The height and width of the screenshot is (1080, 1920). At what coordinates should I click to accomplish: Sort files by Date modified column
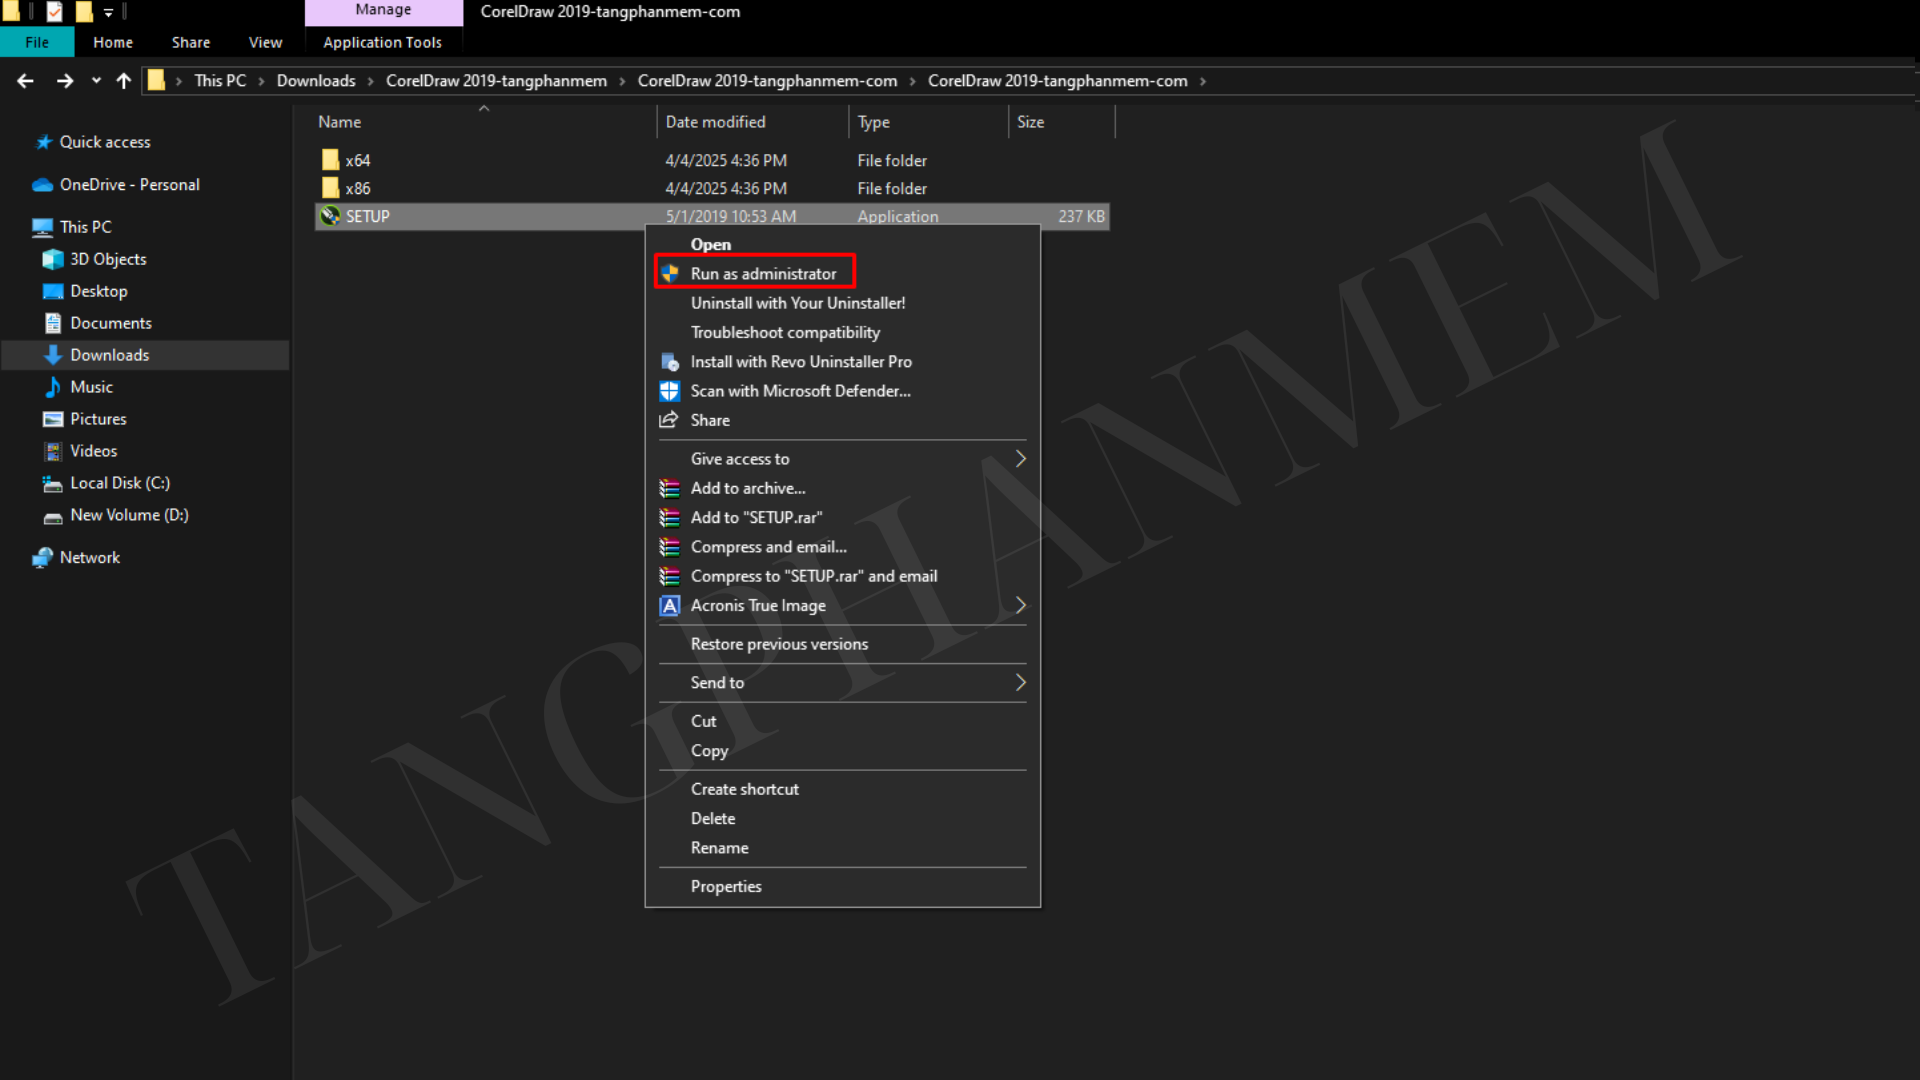click(x=716, y=122)
